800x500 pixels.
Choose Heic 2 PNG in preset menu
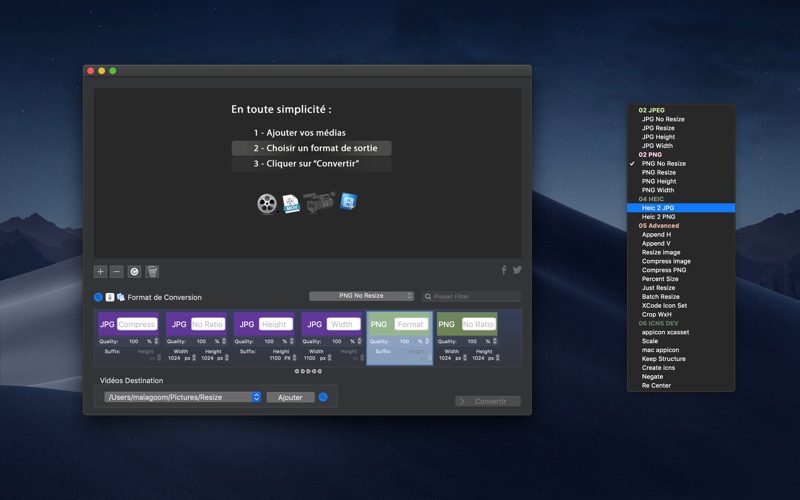[681, 217]
